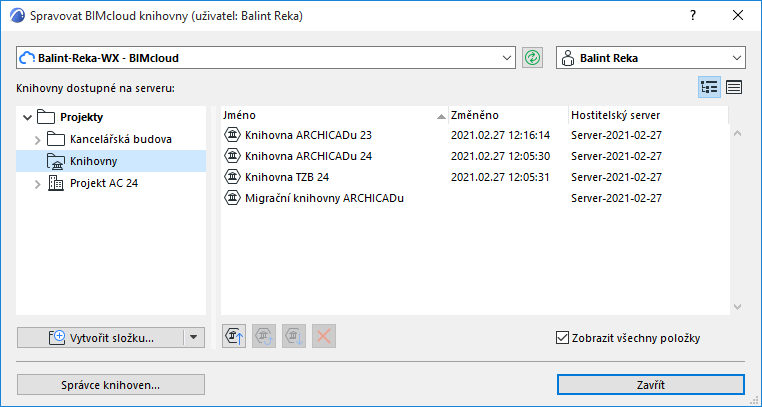The image size is (762, 407).
Task: Open the BIMcloud server dropdown
Action: pyautogui.click(x=507, y=58)
